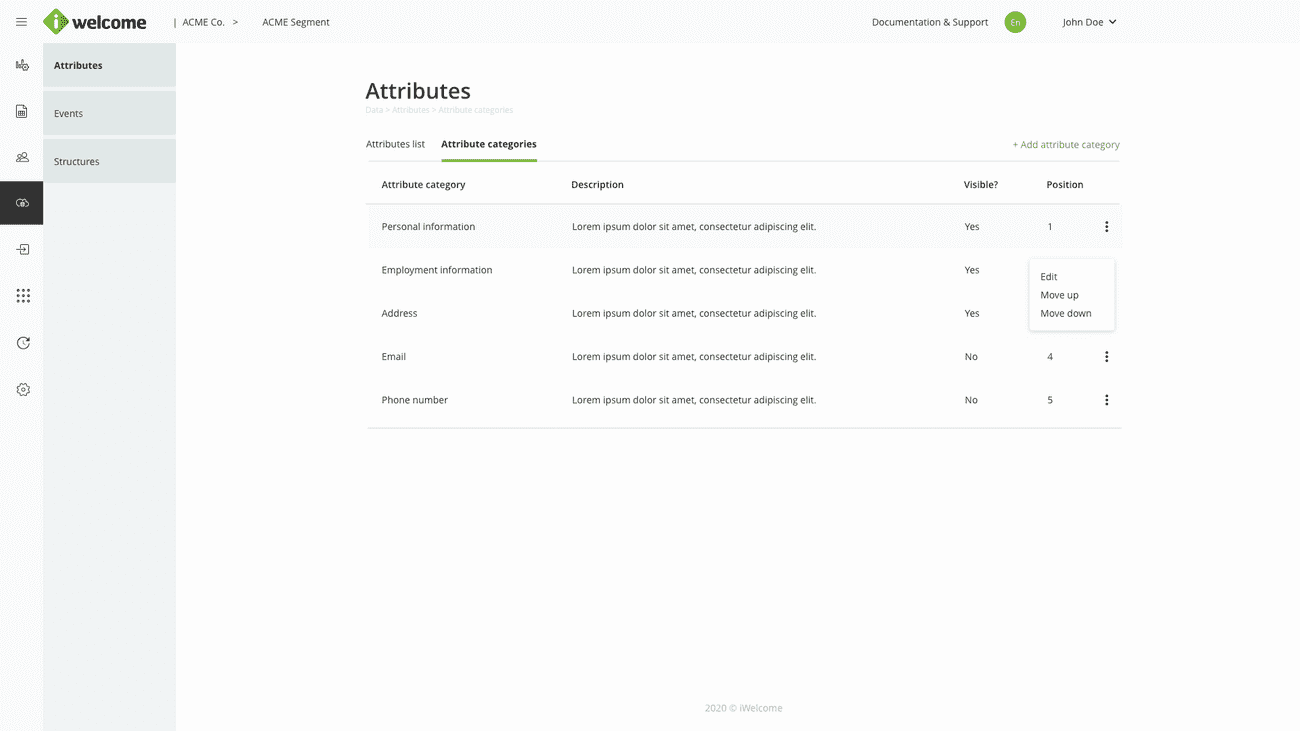
Task: Open the John Doe user dropdown
Action: (1089, 22)
